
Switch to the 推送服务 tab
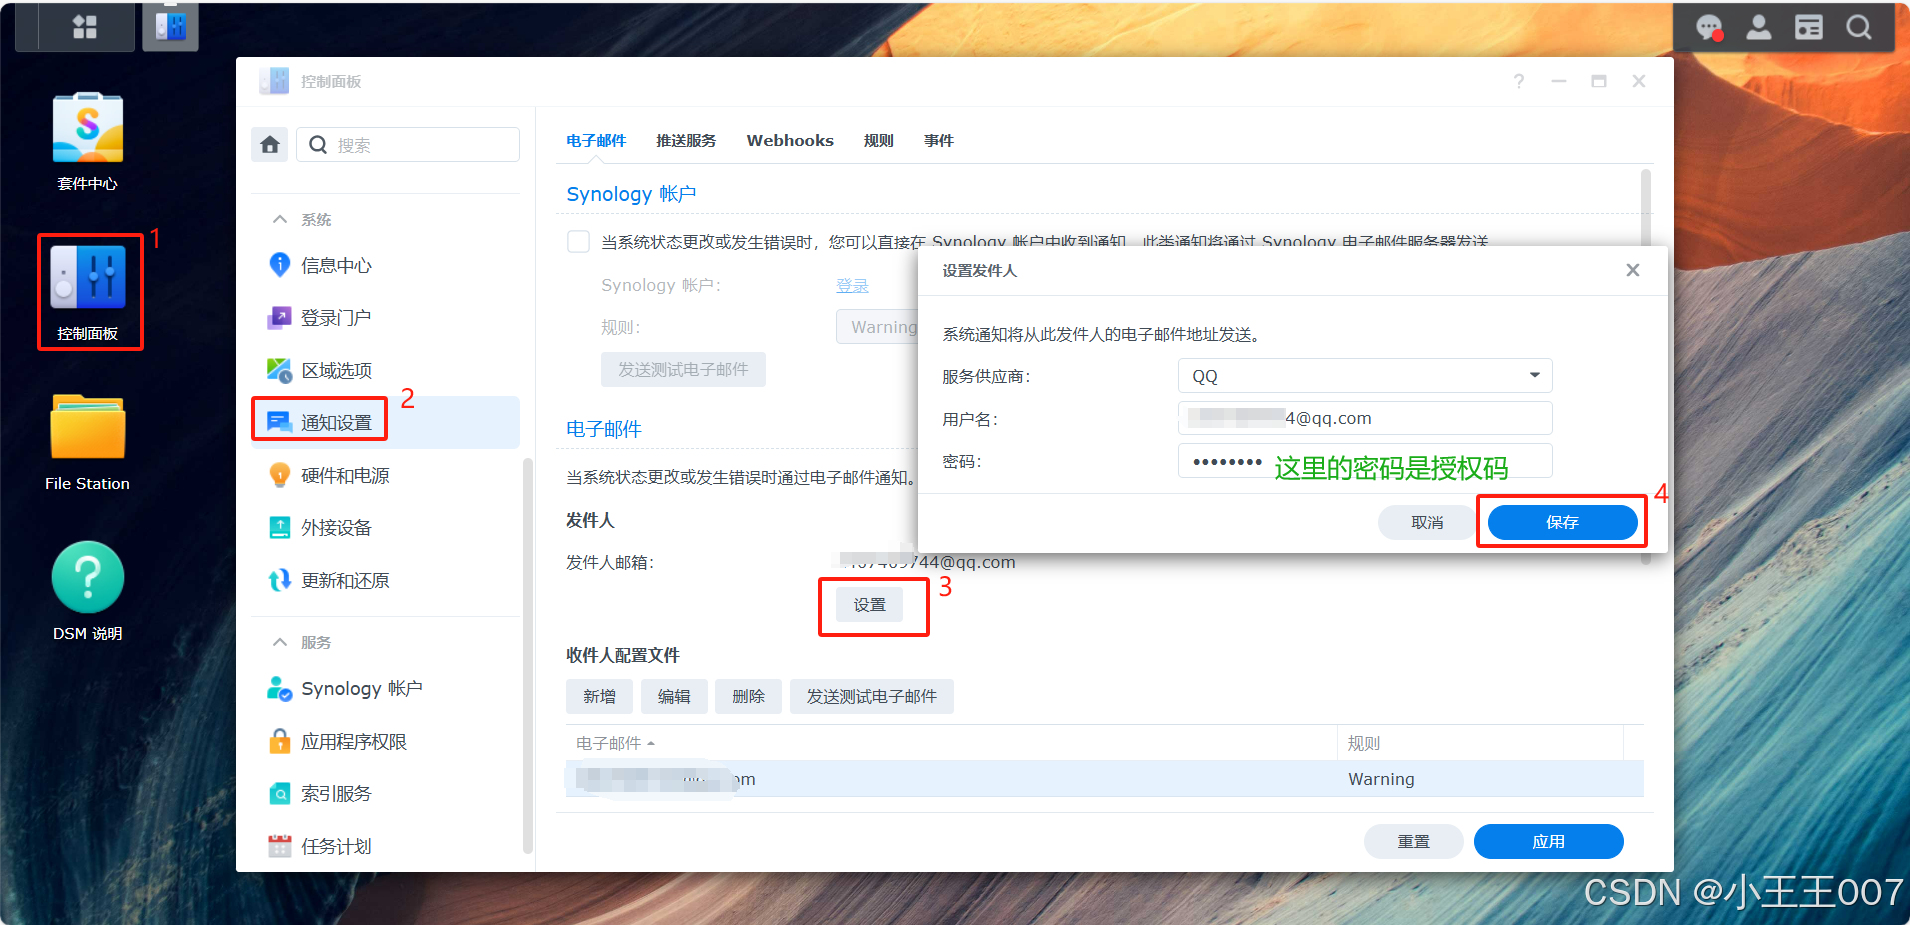(x=686, y=141)
